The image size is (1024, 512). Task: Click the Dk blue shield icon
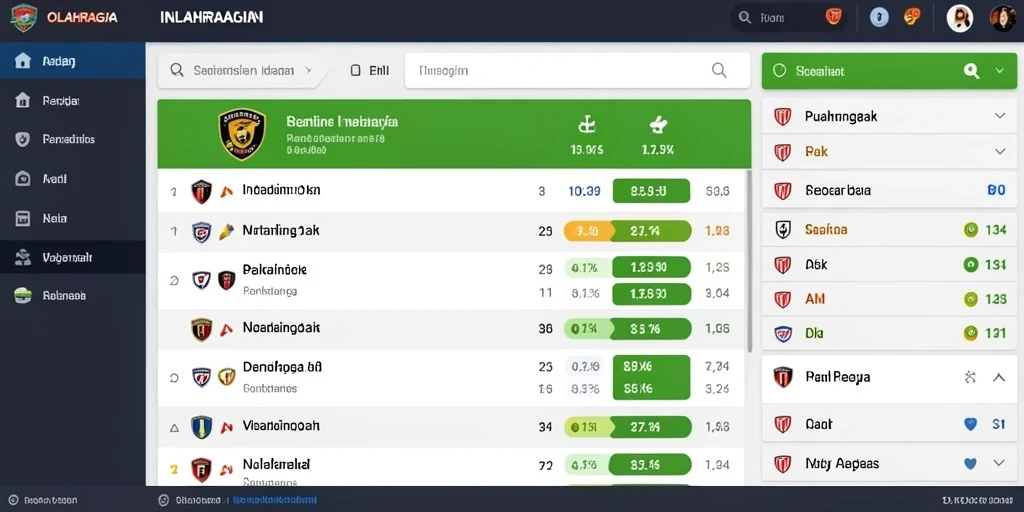tap(782, 334)
